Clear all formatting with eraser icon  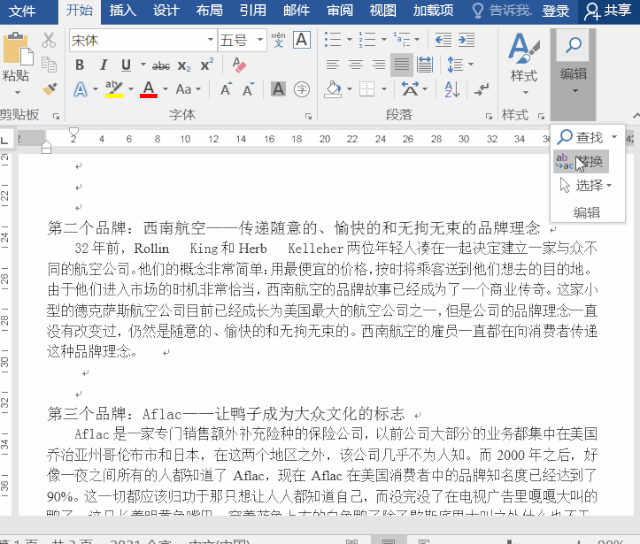coord(239,64)
